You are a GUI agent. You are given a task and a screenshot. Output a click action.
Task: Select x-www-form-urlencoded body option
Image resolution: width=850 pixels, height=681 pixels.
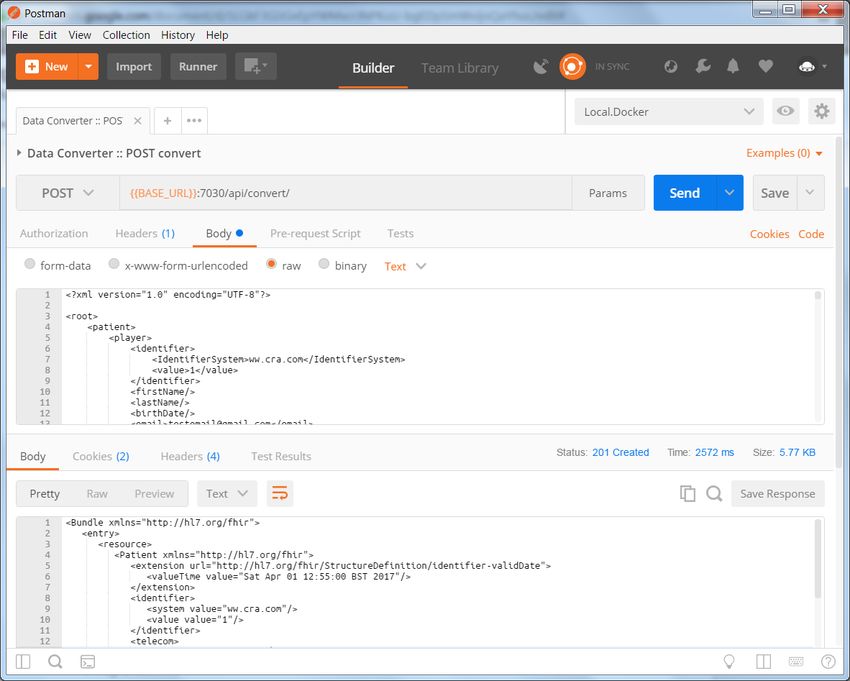click(x=113, y=264)
